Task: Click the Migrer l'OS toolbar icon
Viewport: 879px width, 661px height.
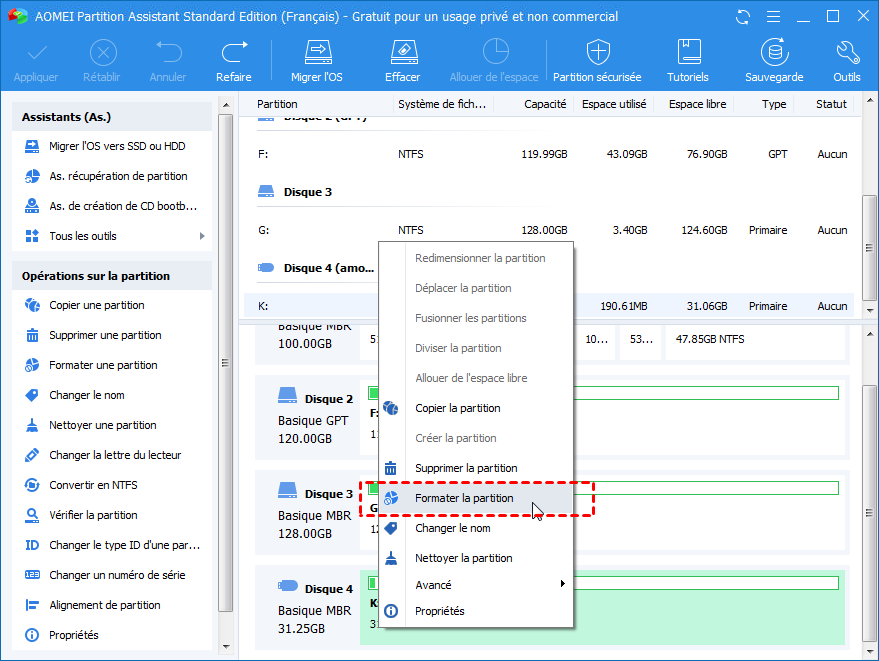Action: 317,53
